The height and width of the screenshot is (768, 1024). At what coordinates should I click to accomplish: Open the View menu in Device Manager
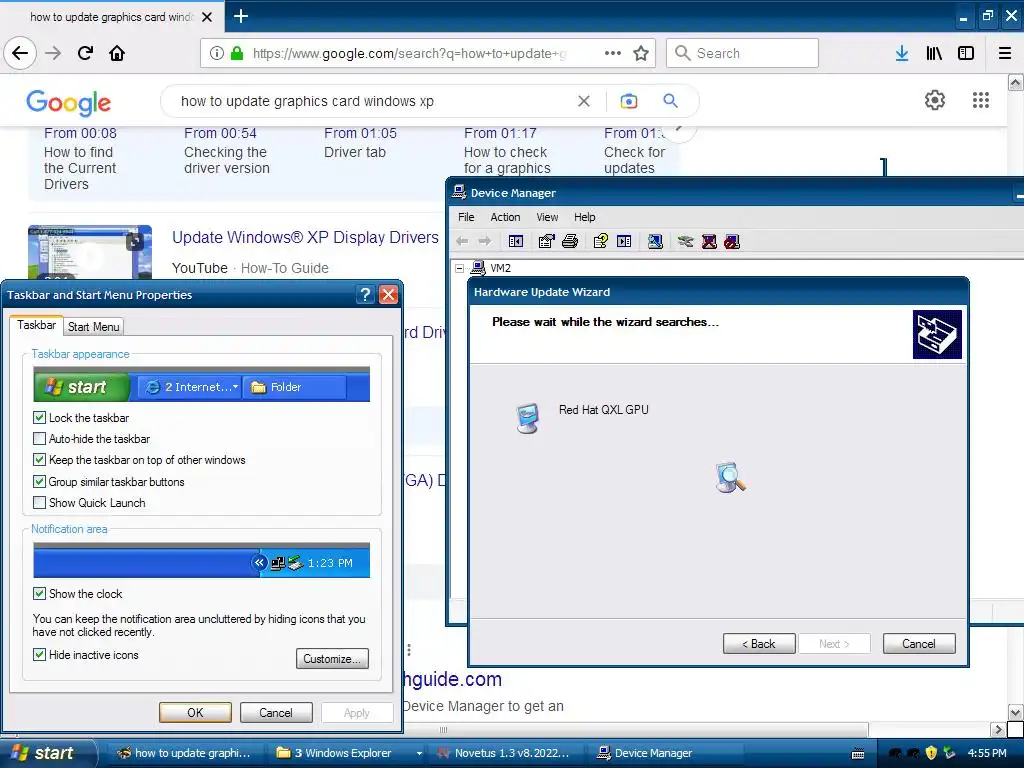(x=547, y=217)
